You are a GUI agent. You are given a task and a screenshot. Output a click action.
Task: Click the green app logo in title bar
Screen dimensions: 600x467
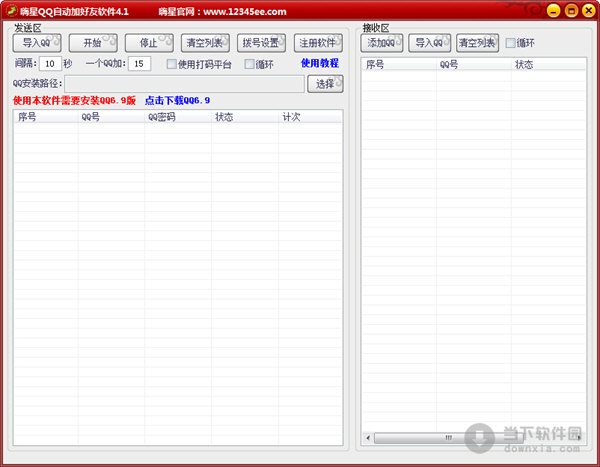pos(11,11)
